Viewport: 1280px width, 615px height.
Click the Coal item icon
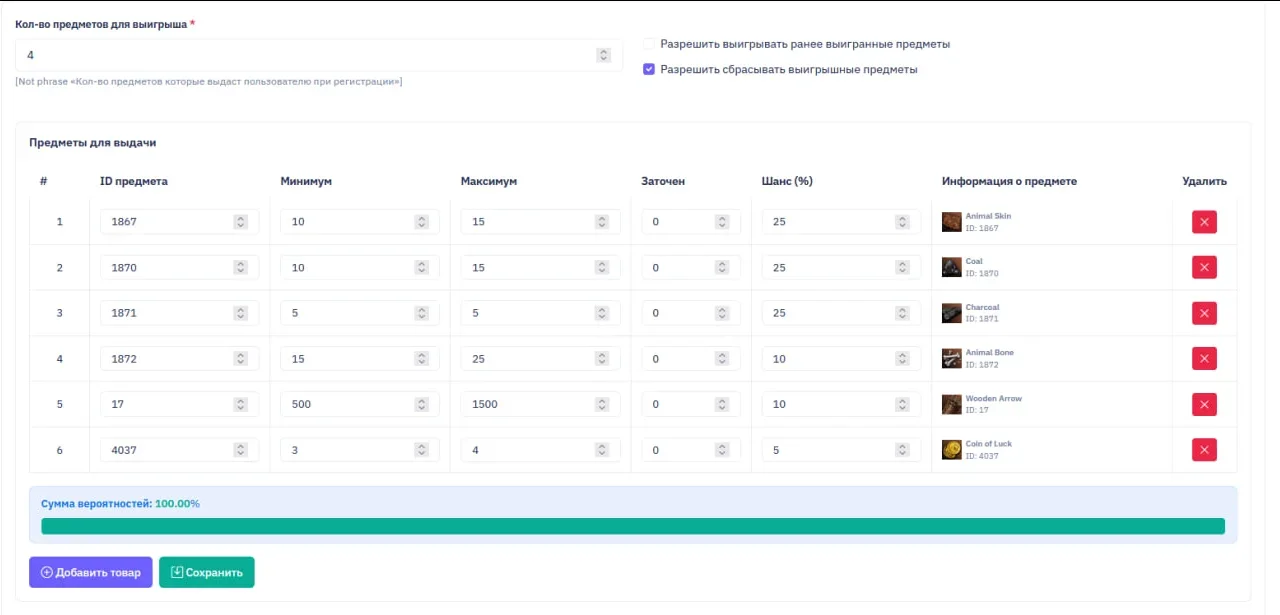click(951, 267)
